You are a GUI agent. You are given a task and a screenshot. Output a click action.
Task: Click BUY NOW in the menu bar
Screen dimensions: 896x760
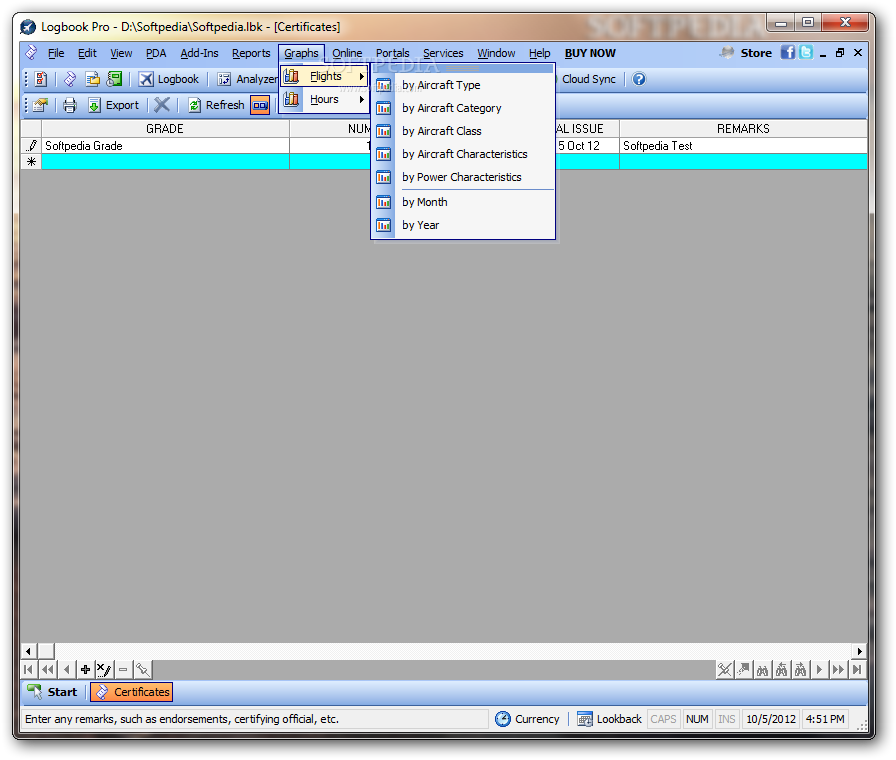590,53
